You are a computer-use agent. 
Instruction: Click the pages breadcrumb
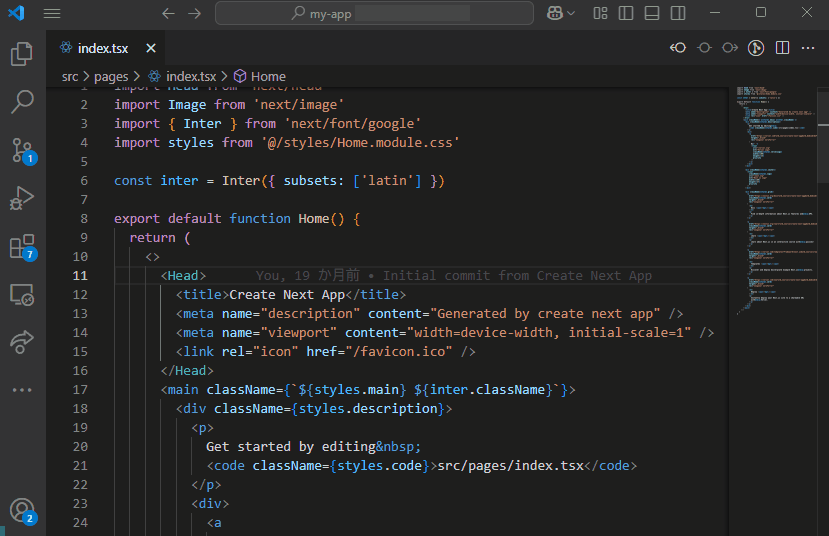coord(111,77)
